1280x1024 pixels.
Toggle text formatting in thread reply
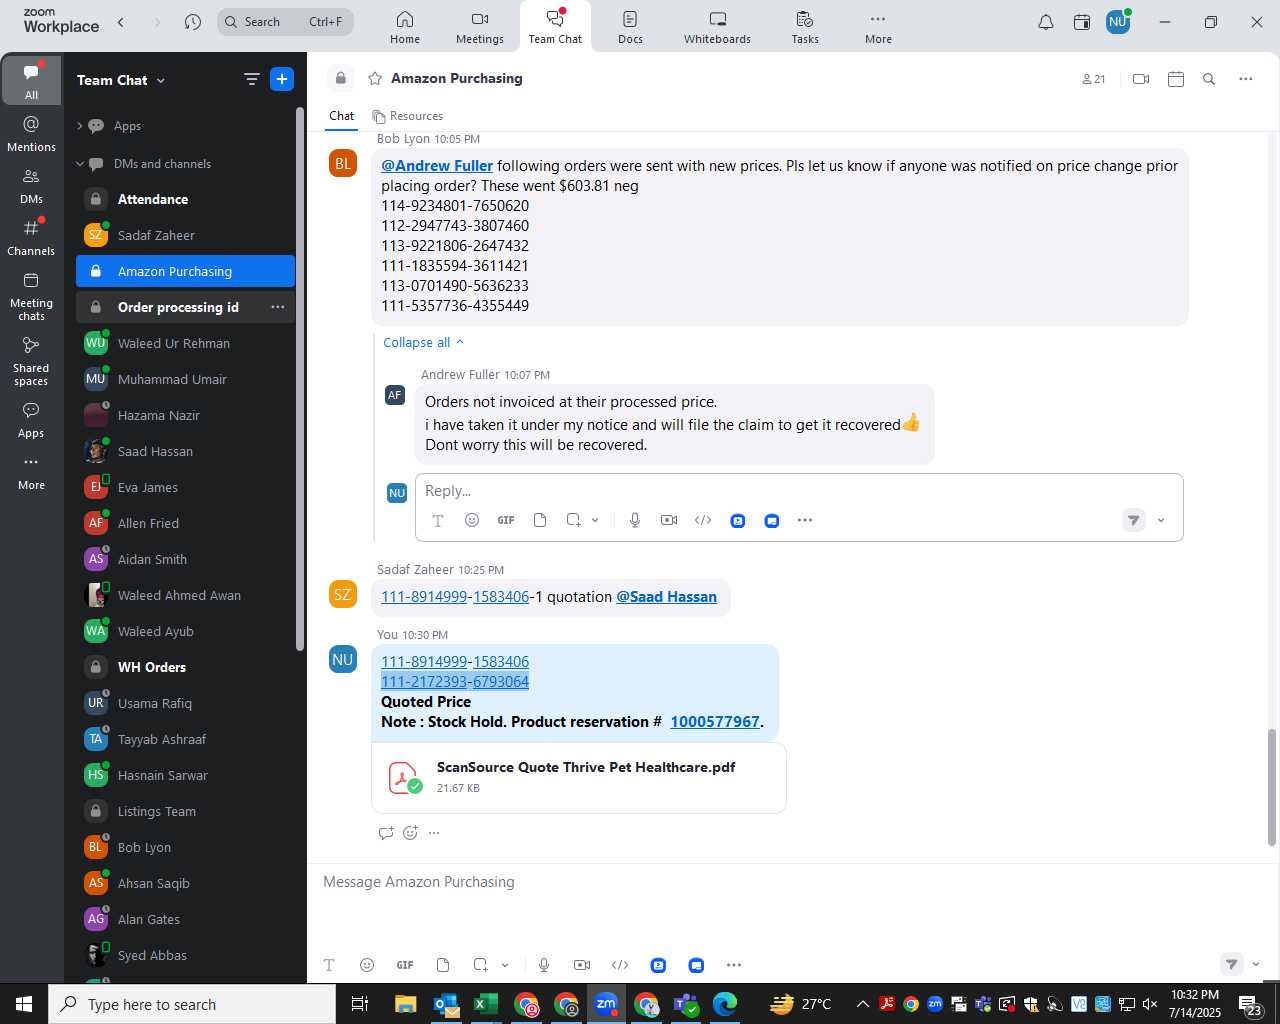438,520
